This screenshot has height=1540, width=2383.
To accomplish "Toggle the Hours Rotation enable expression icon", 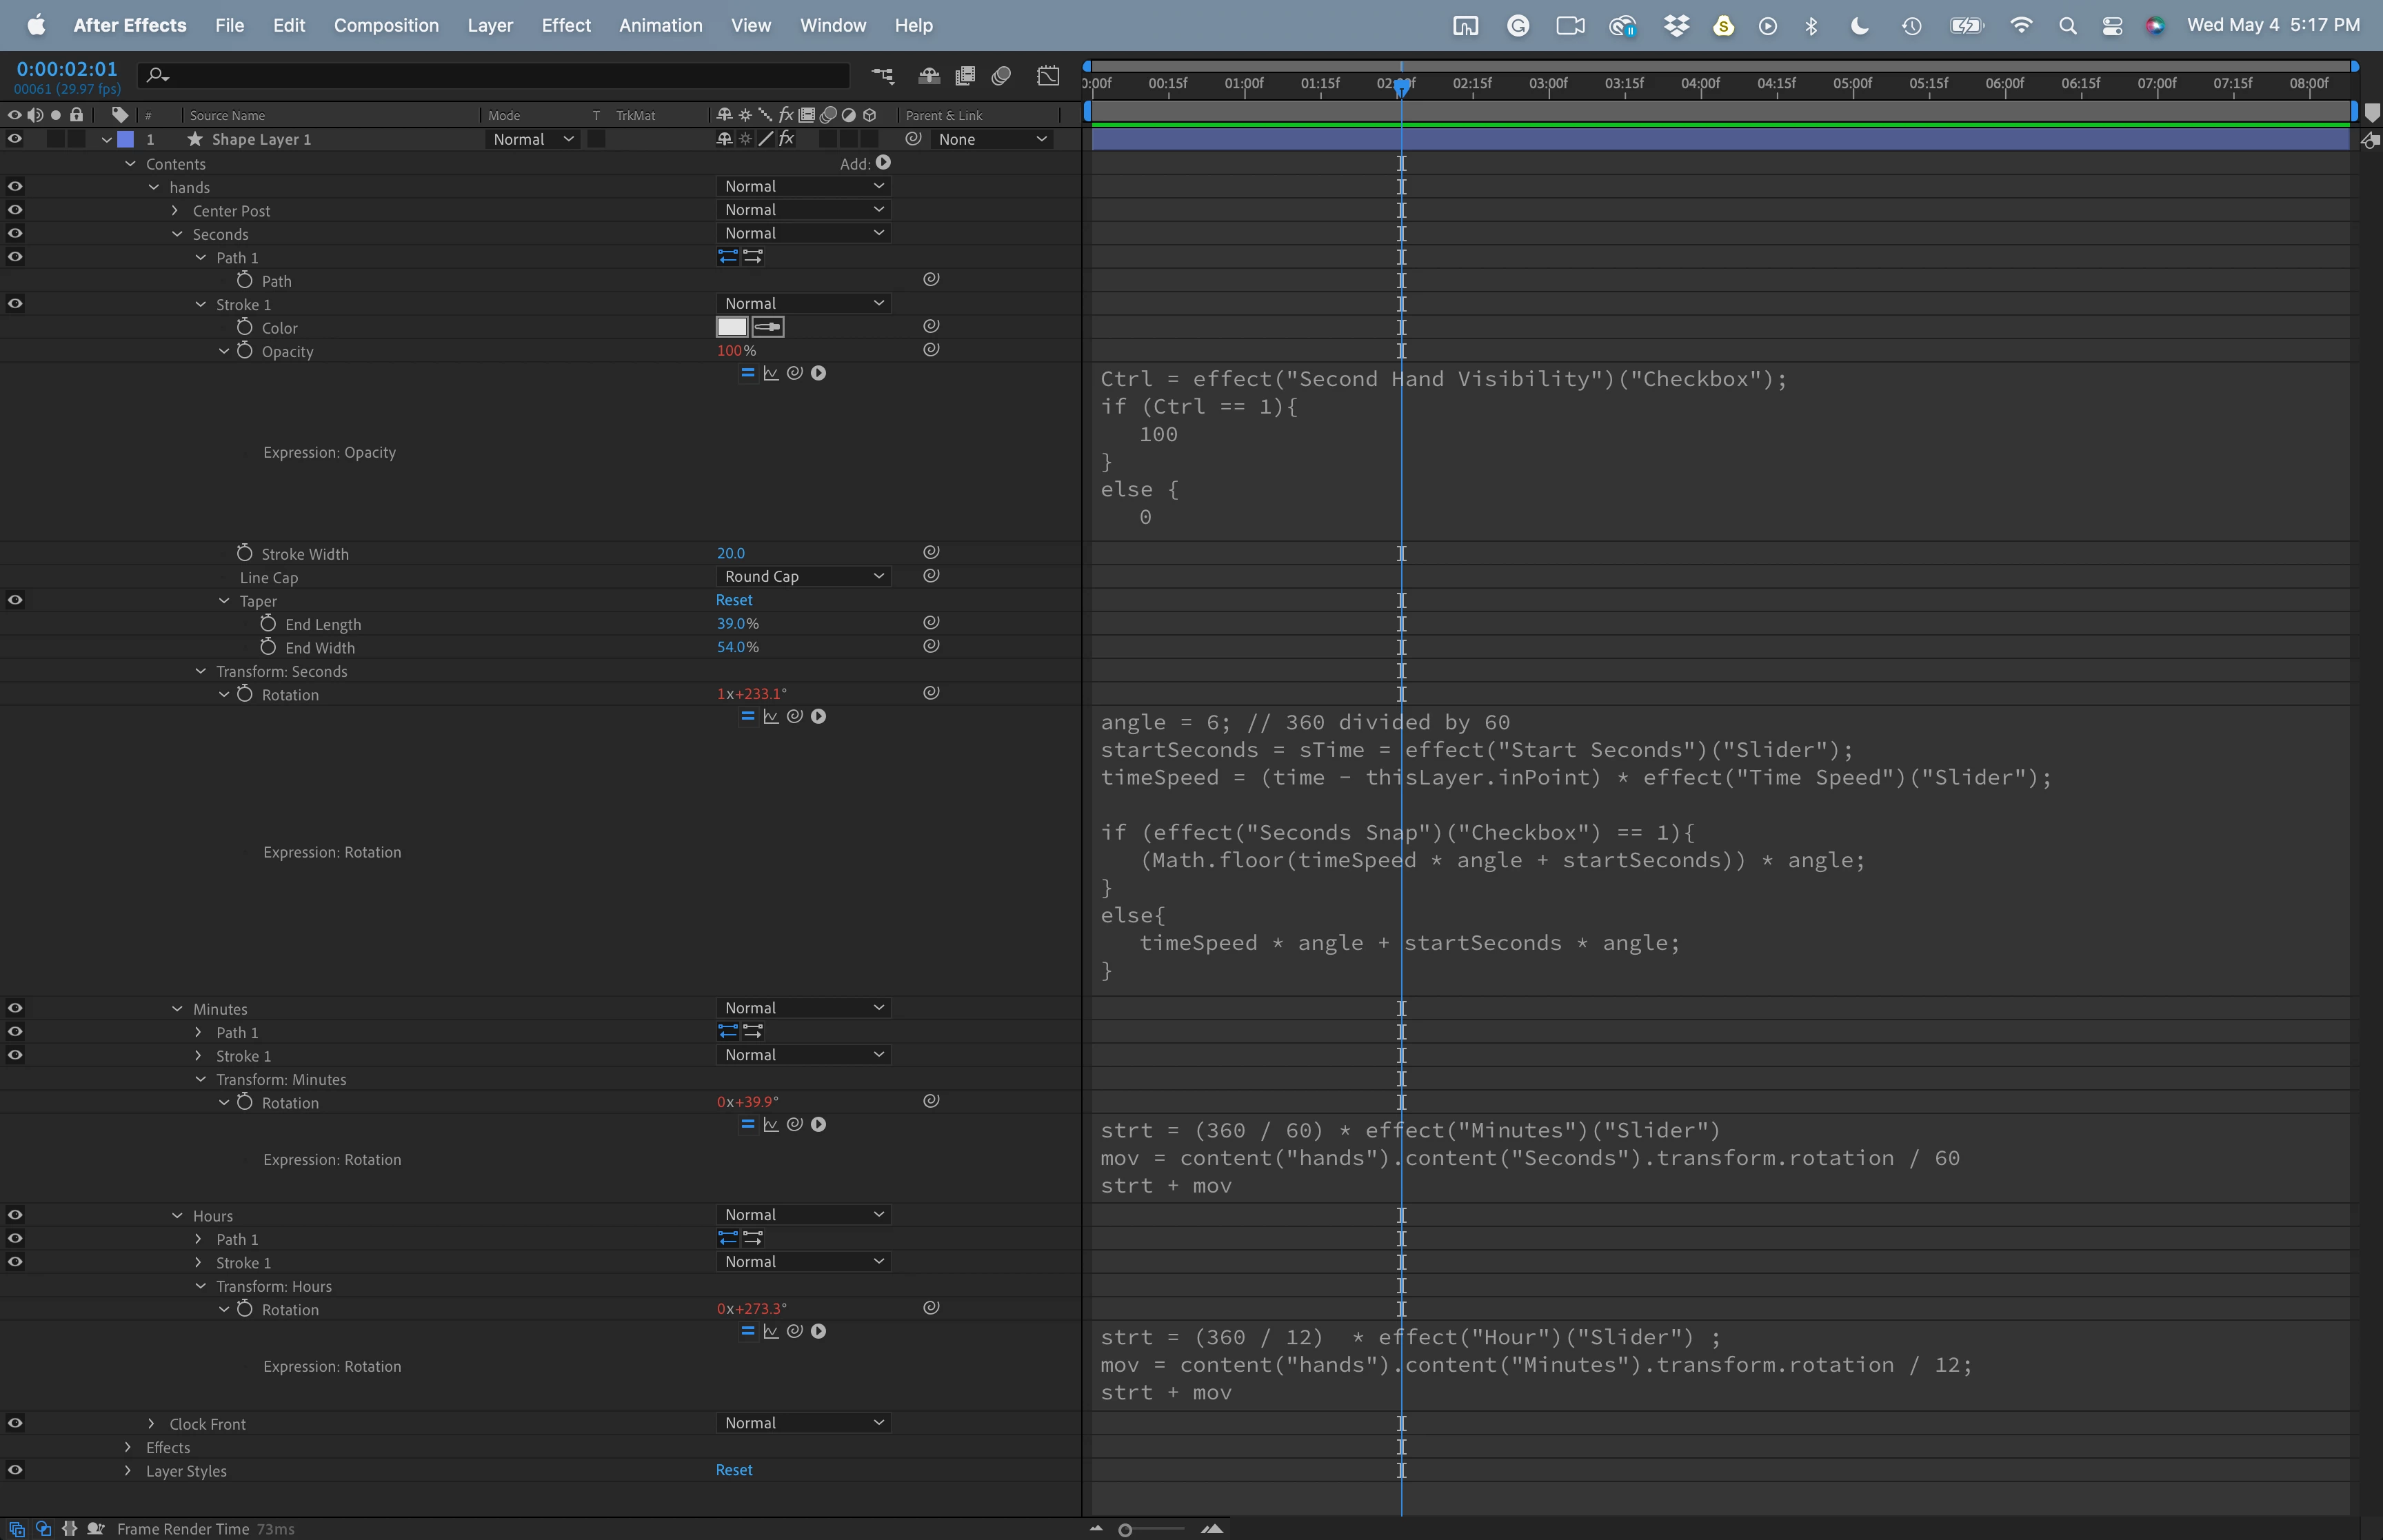I will click(747, 1331).
